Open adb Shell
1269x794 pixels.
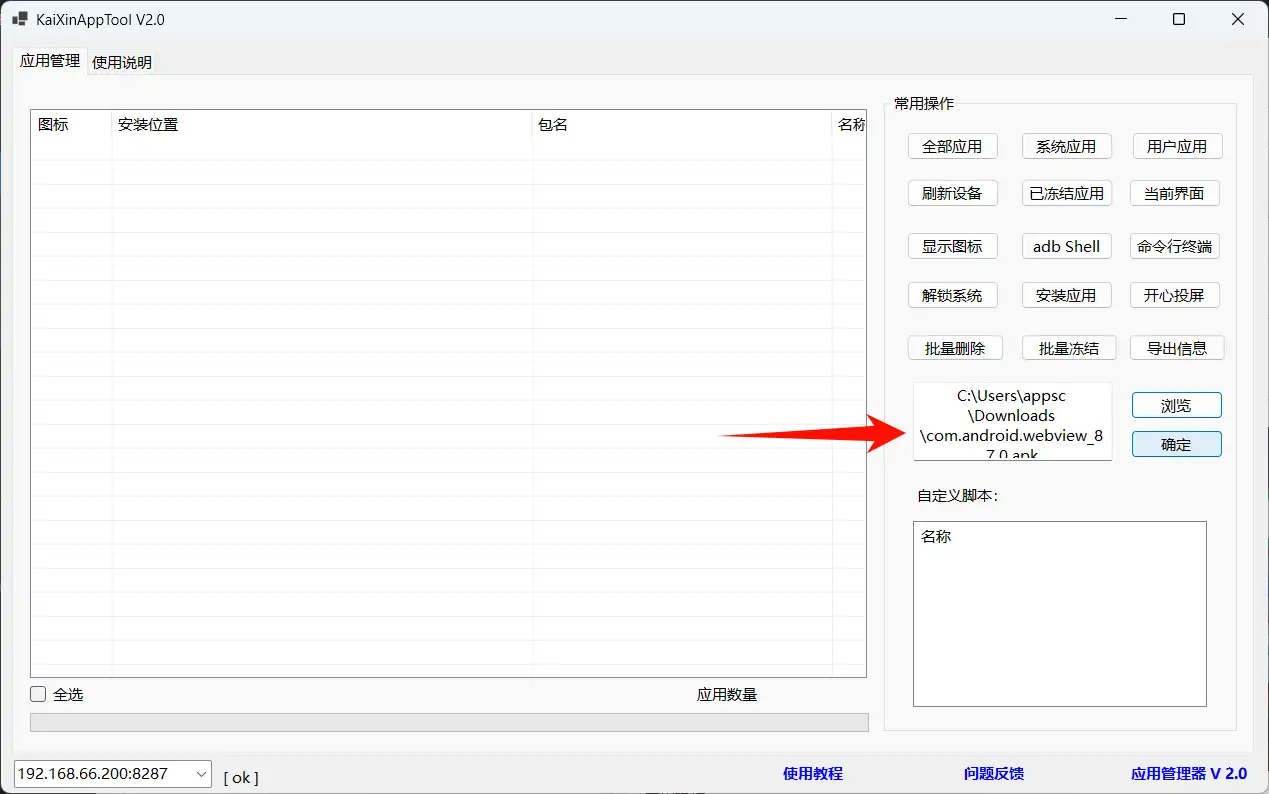pyautogui.click(x=1066, y=246)
